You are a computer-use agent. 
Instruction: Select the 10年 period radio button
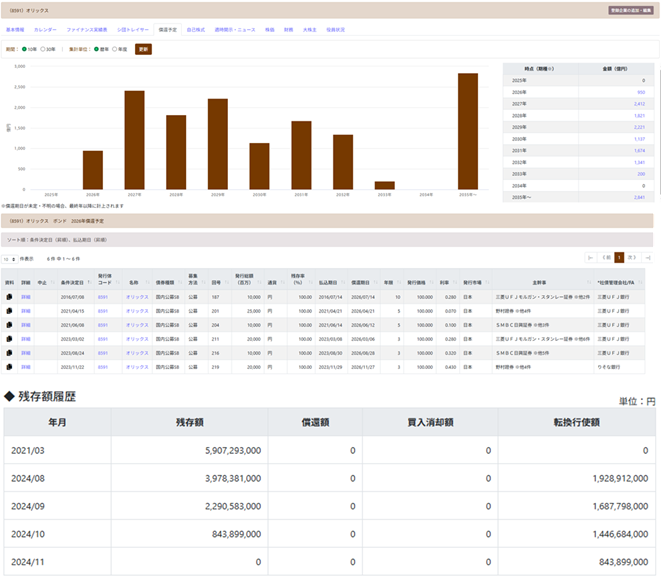point(24,49)
